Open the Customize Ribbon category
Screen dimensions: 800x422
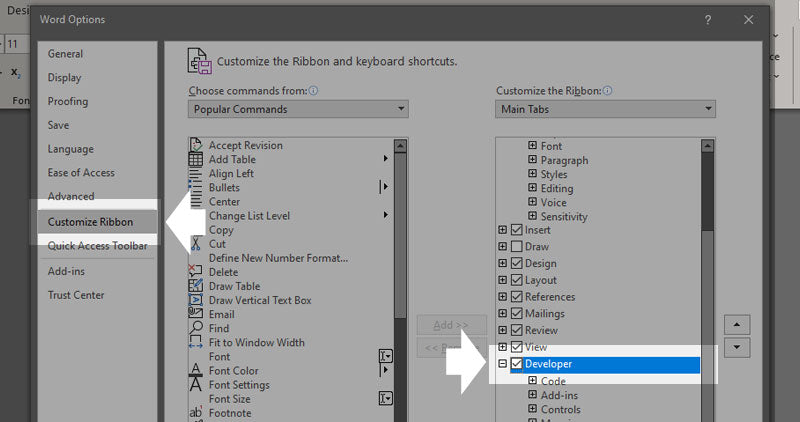click(90, 221)
